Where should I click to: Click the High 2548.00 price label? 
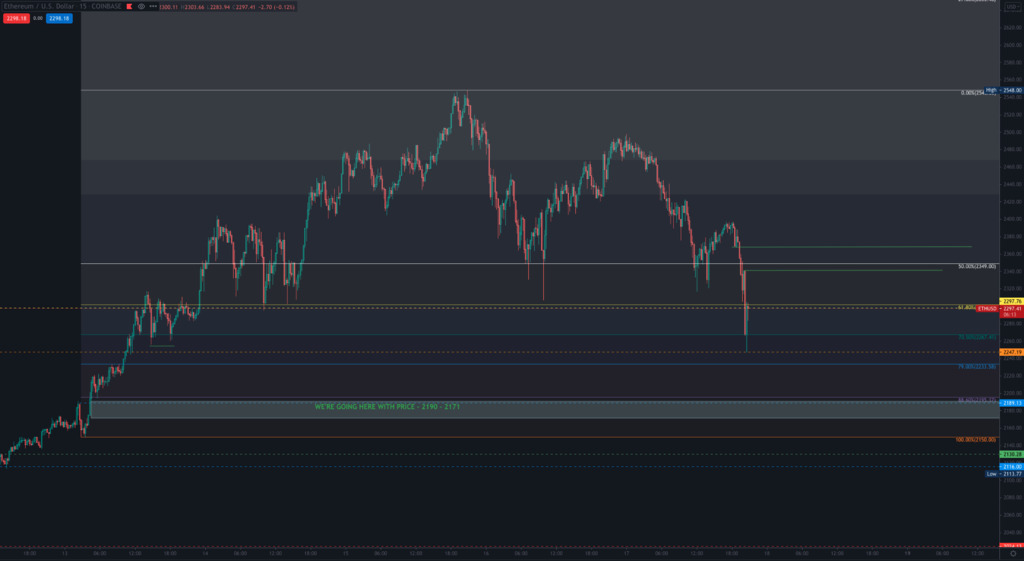coord(1007,90)
